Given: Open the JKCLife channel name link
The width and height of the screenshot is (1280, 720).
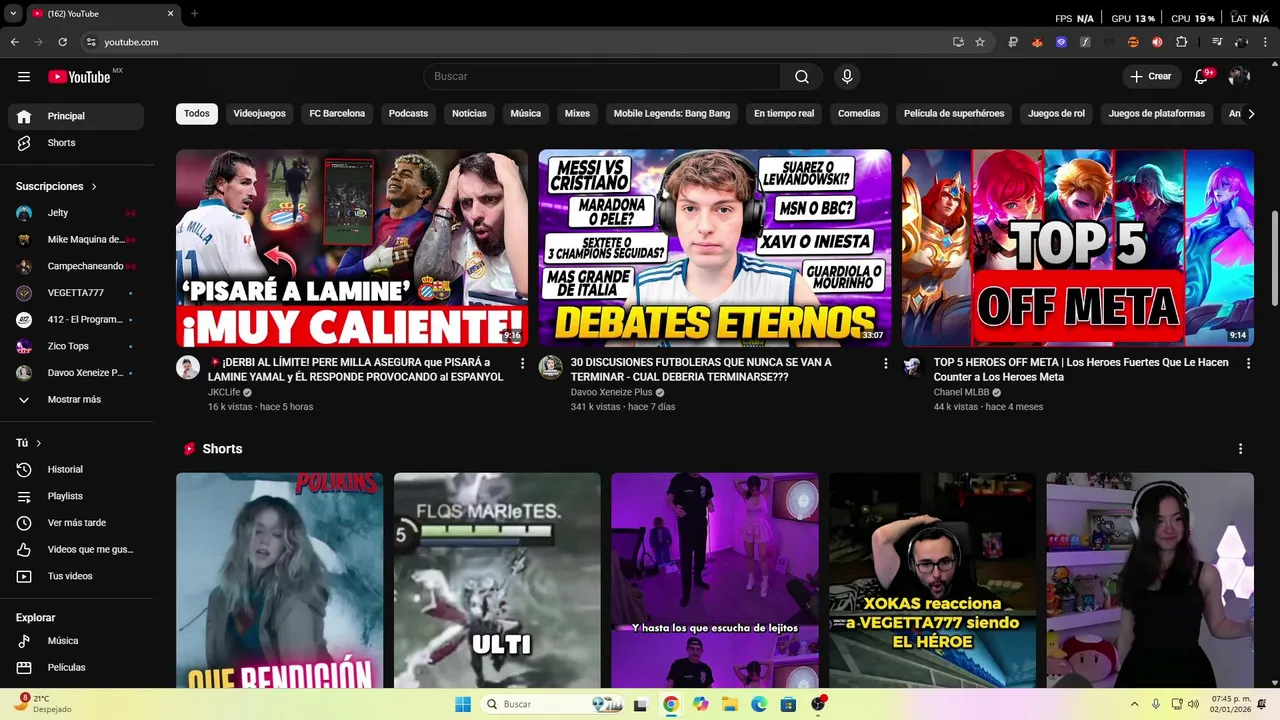Looking at the screenshot, I should tap(224, 393).
